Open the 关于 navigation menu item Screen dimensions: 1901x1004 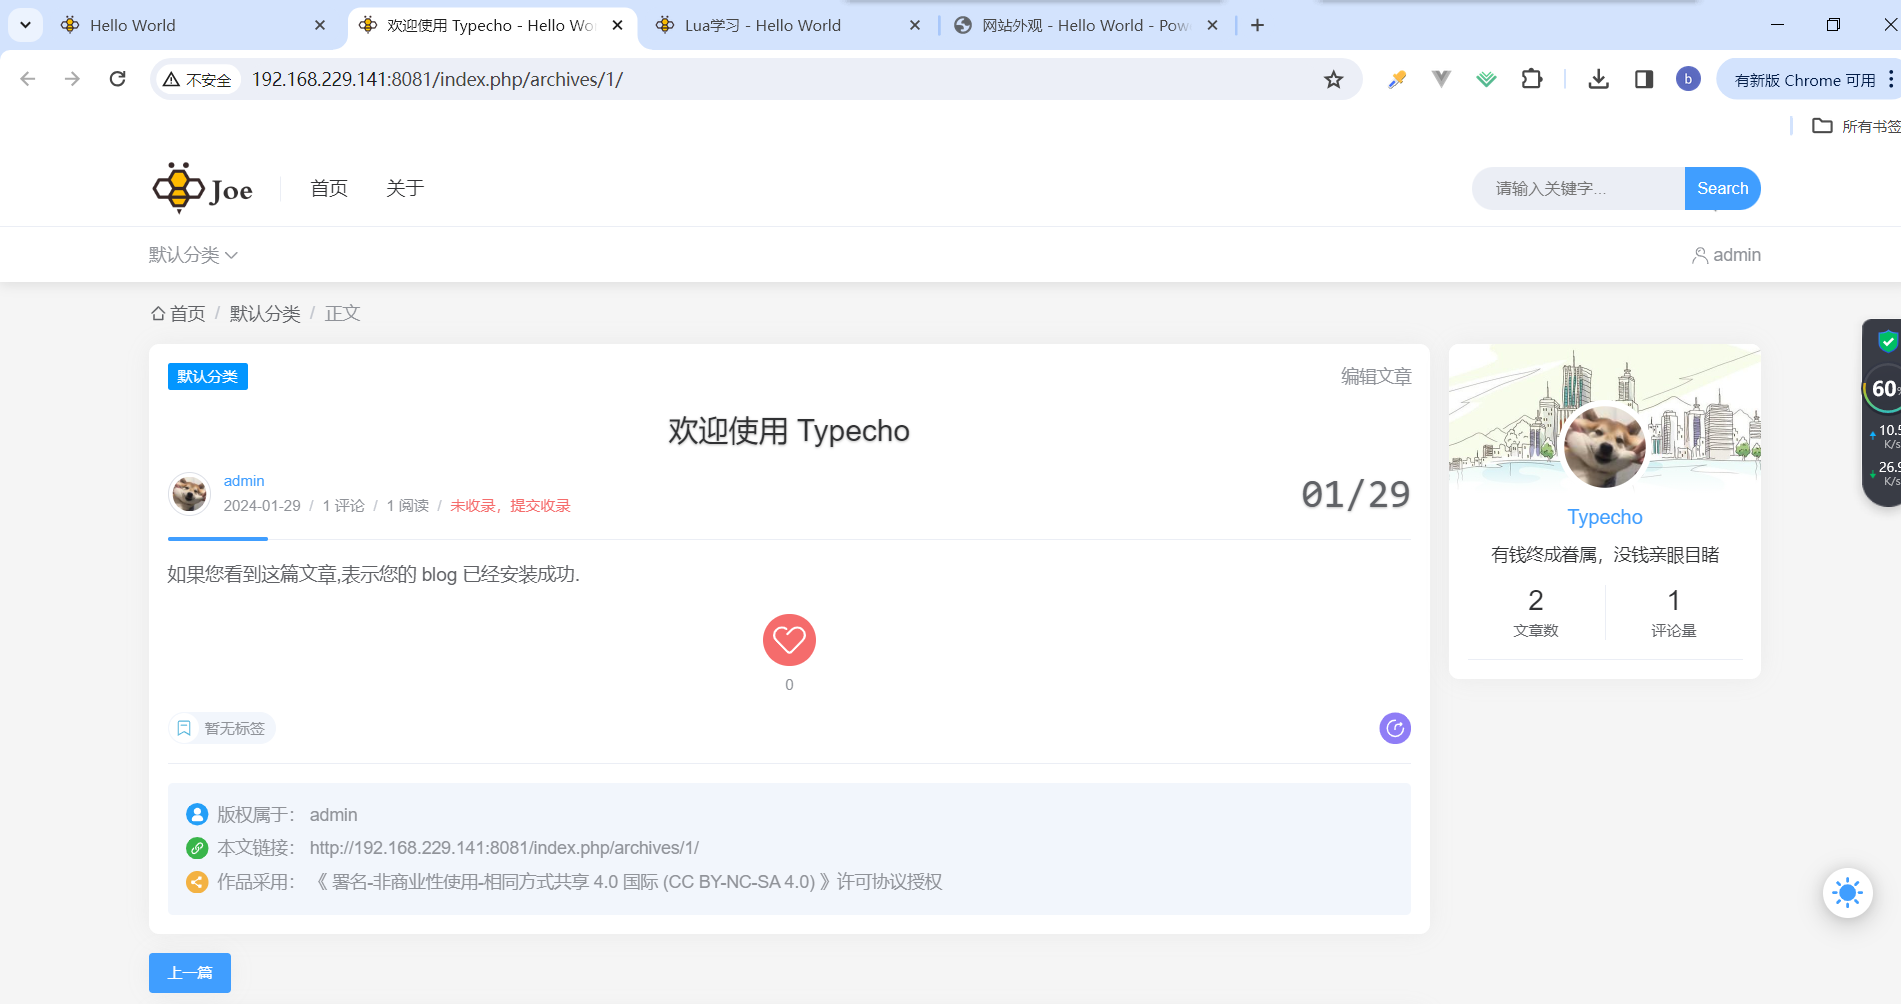tap(405, 188)
